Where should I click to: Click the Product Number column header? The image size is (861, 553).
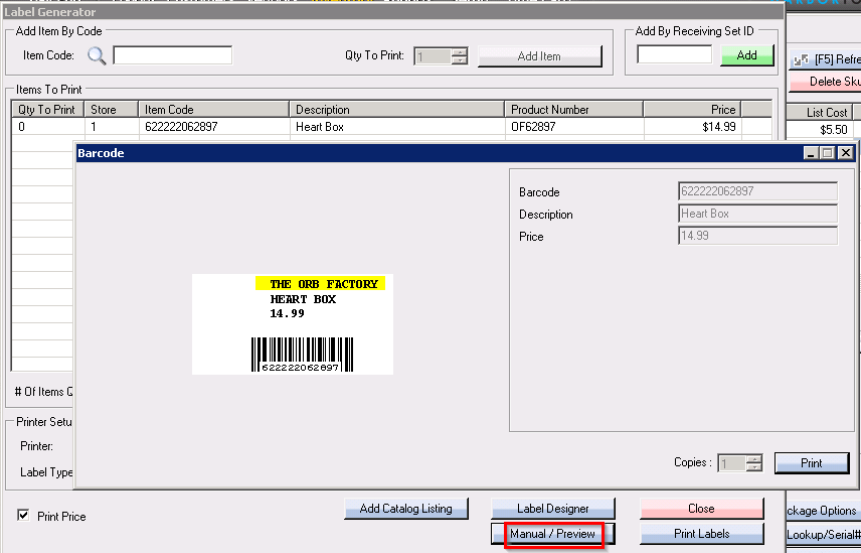tap(574, 109)
